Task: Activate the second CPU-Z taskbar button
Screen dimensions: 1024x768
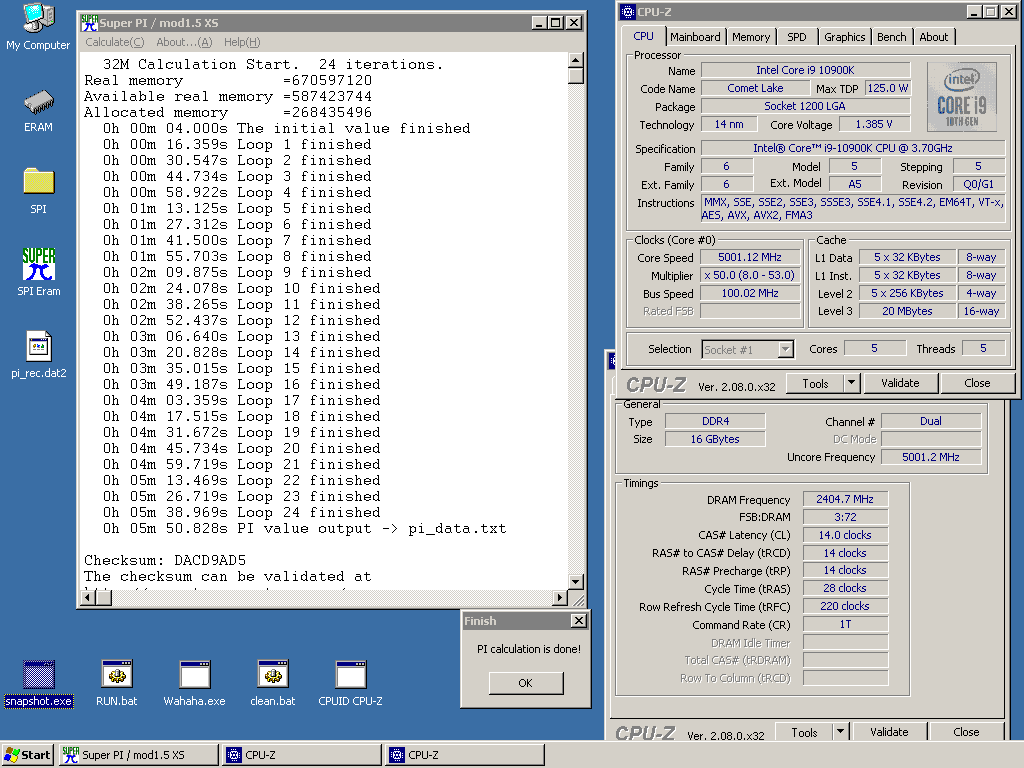Action: point(465,755)
